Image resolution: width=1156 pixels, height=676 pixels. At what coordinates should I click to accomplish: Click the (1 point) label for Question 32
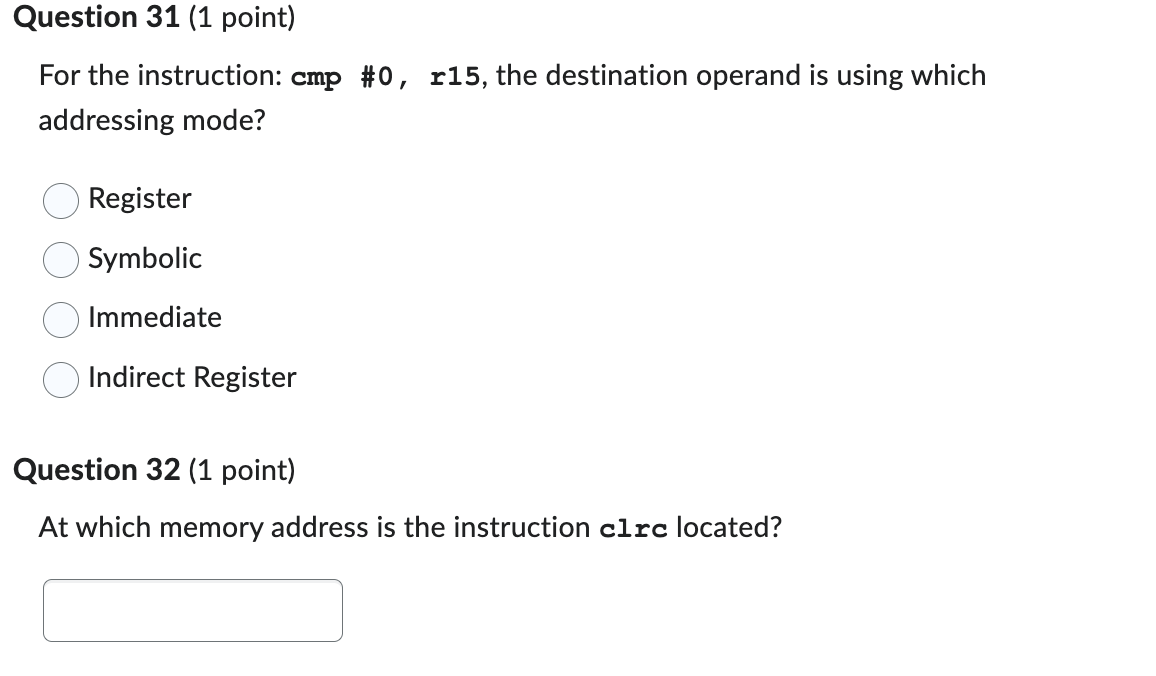click(240, 470)
